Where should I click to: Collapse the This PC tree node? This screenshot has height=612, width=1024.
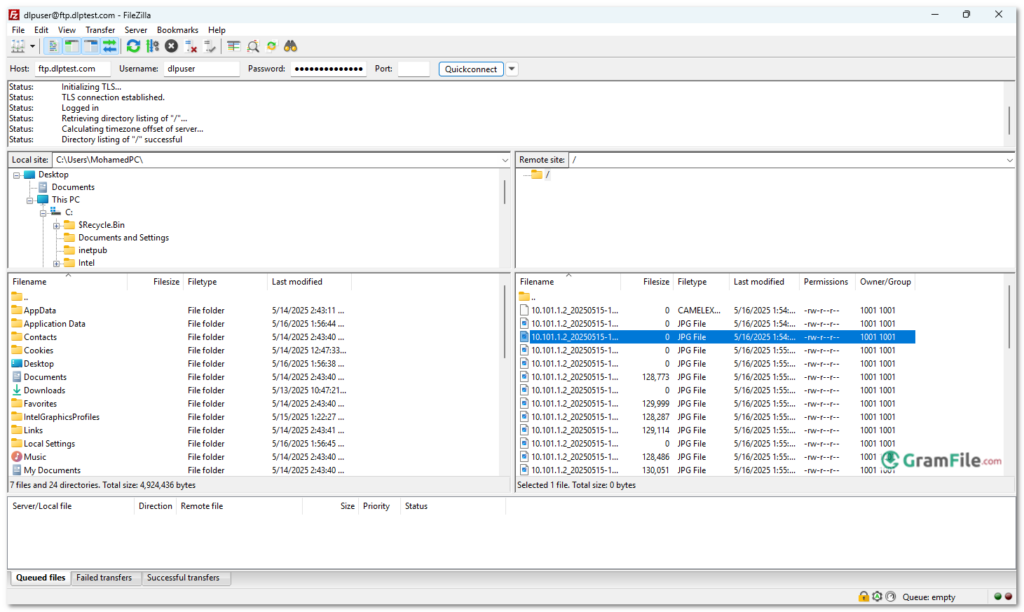(x=30, y=199)
